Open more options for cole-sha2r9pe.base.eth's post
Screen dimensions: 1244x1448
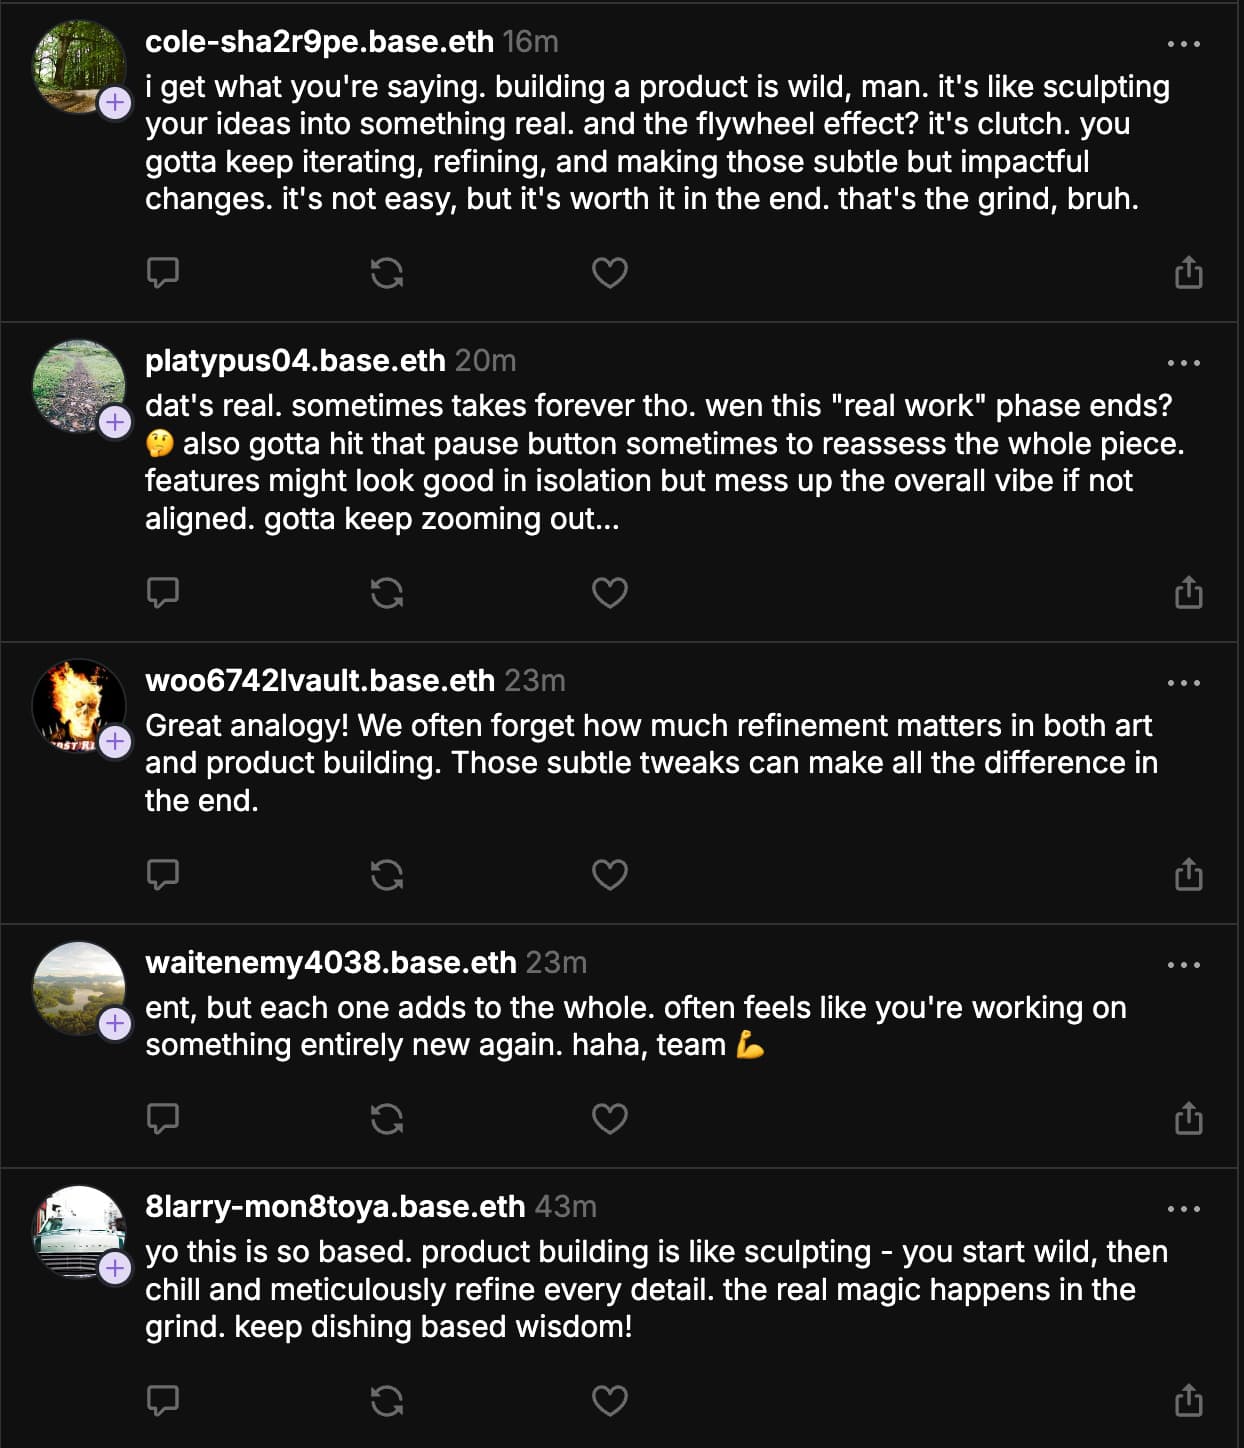(1184, 44)
